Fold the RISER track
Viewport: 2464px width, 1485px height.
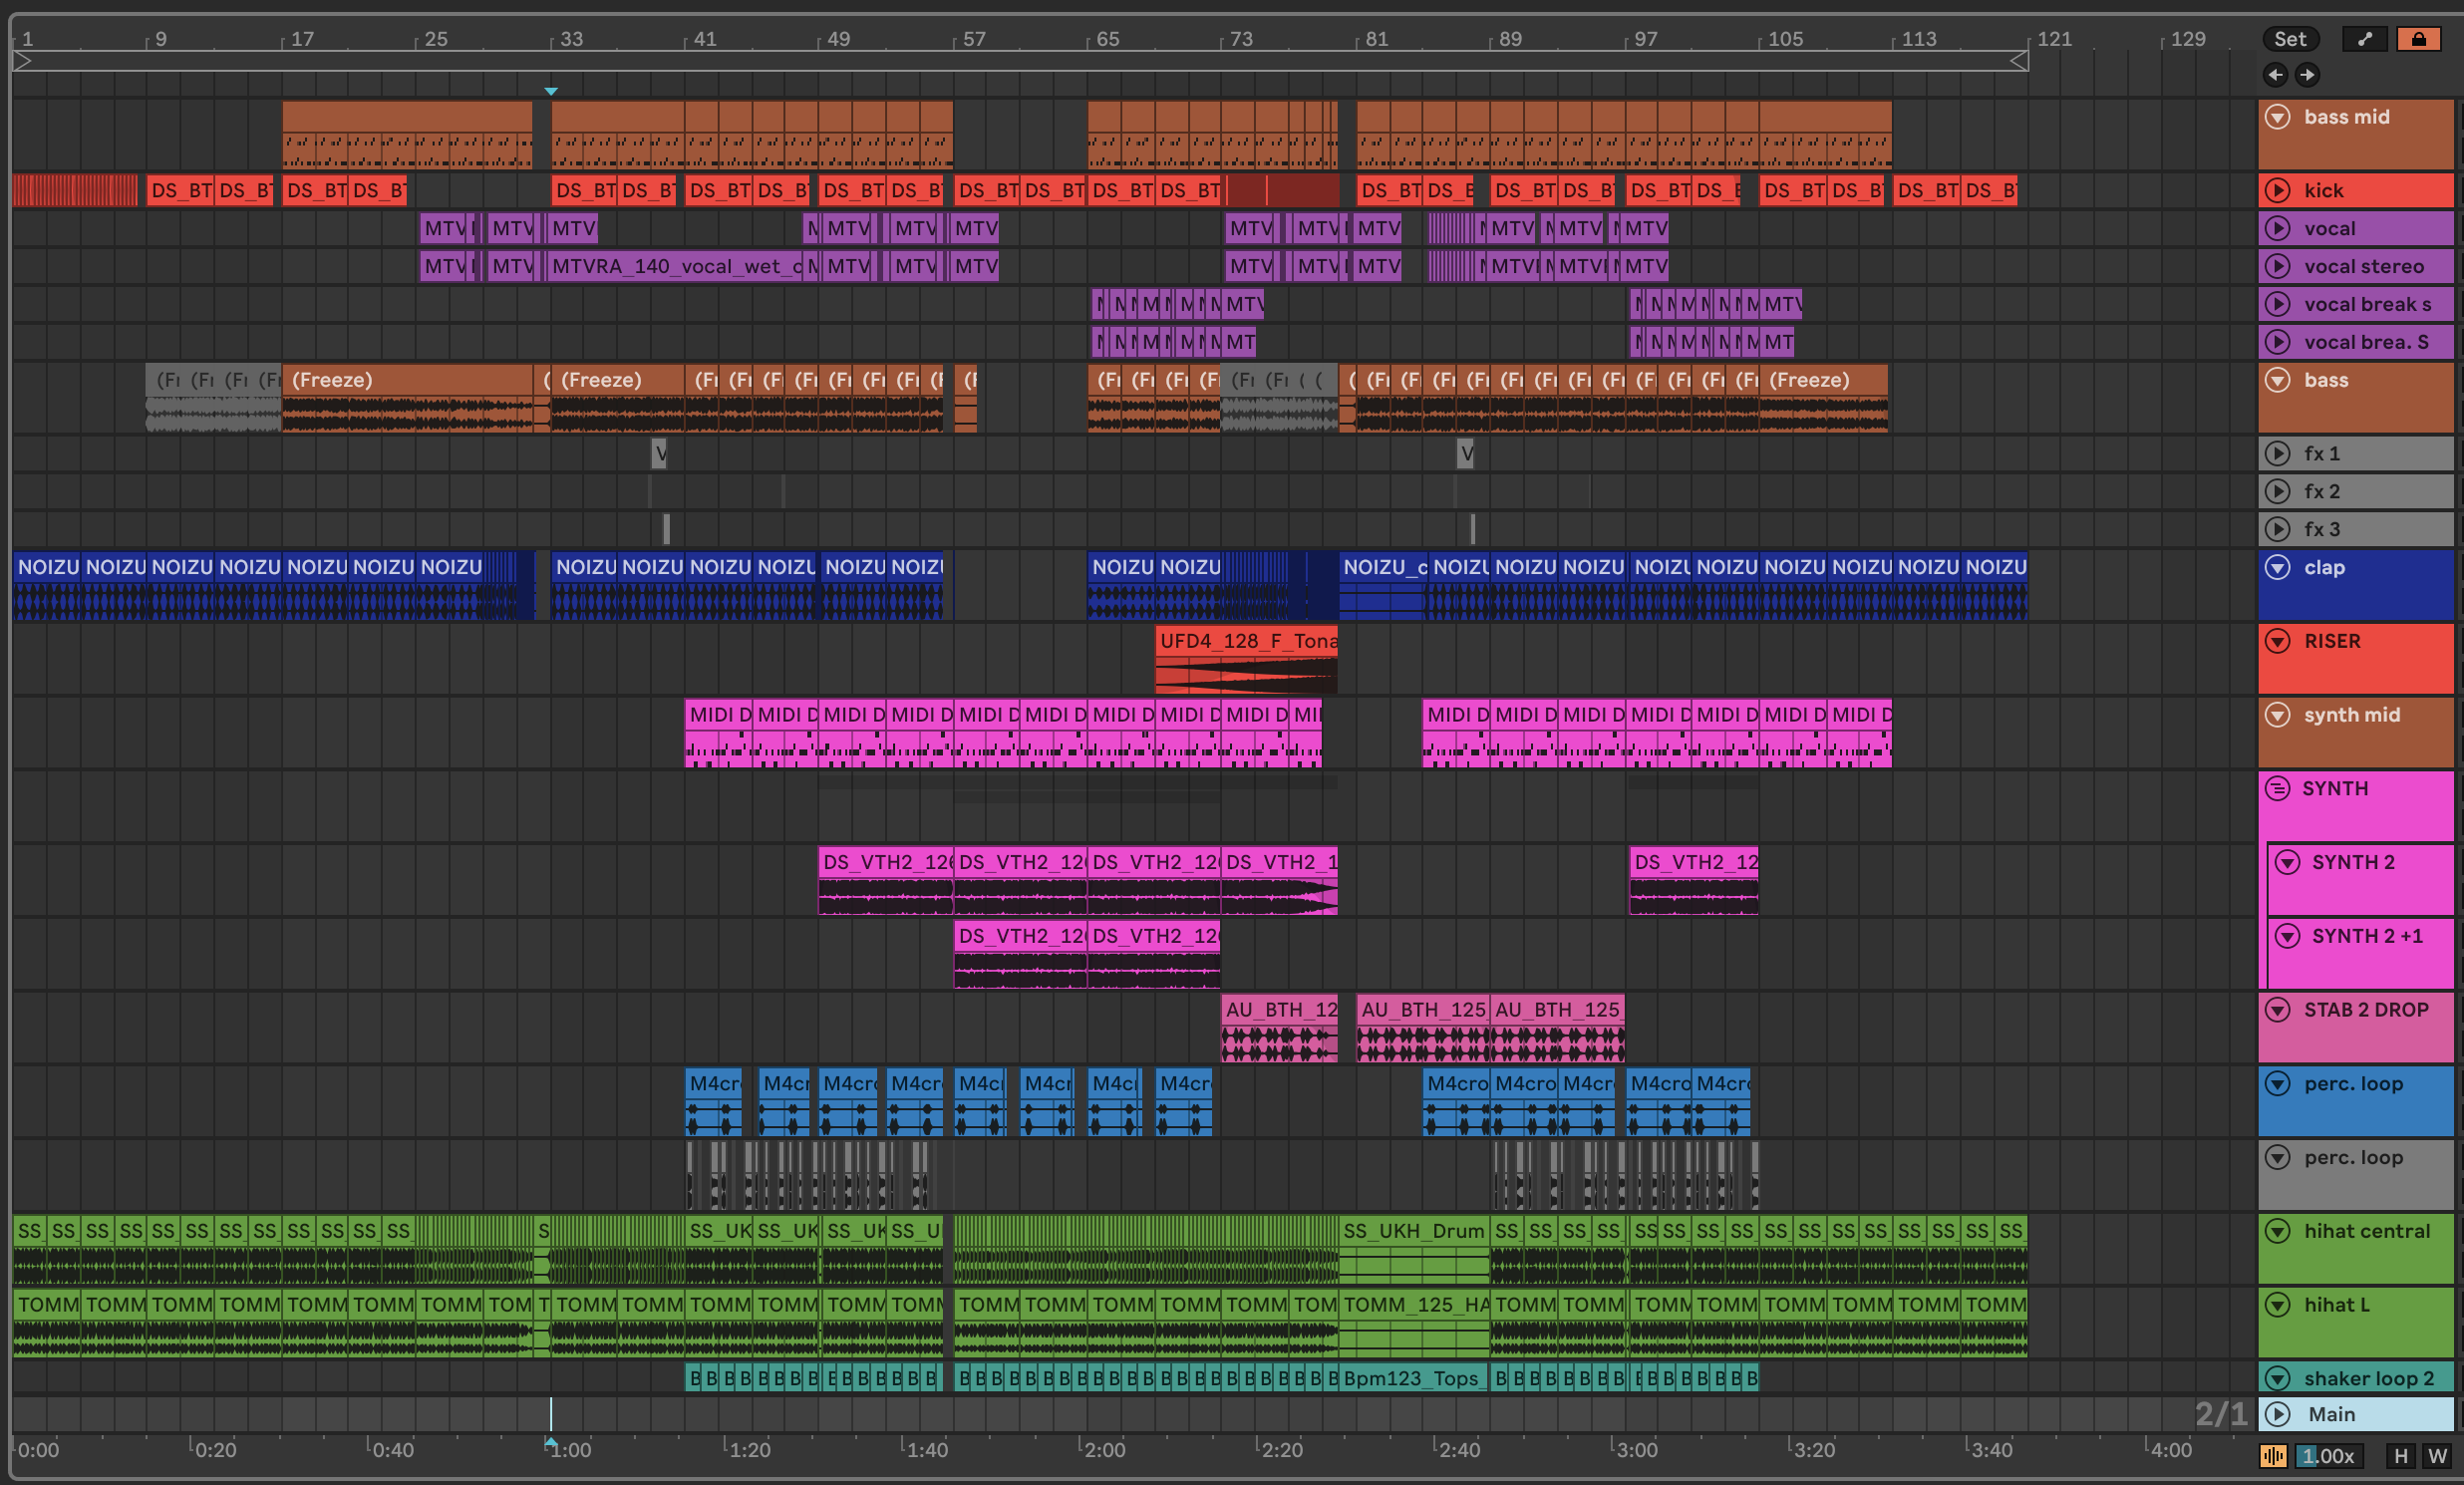click(2277, 641)
